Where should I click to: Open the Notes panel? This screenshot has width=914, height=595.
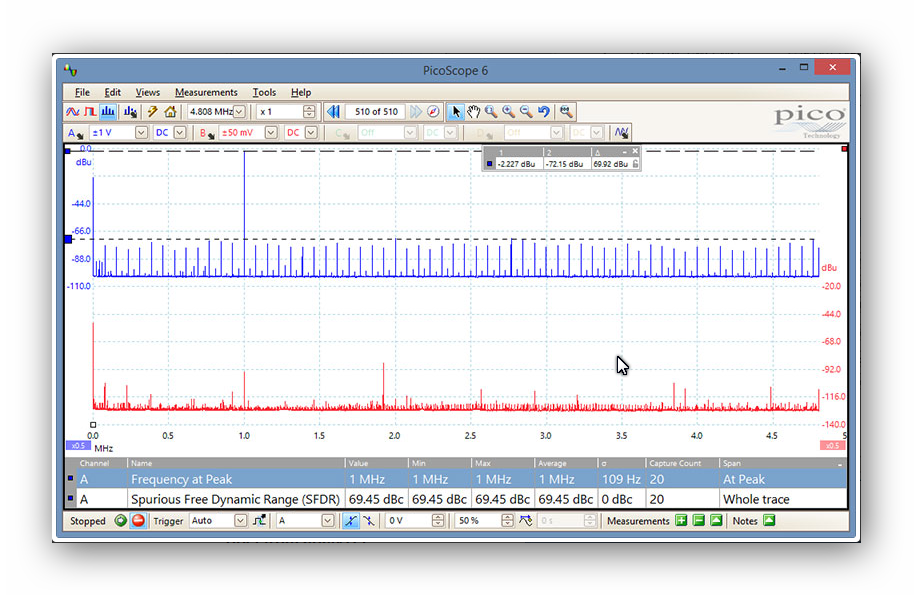tap(769, 521)
